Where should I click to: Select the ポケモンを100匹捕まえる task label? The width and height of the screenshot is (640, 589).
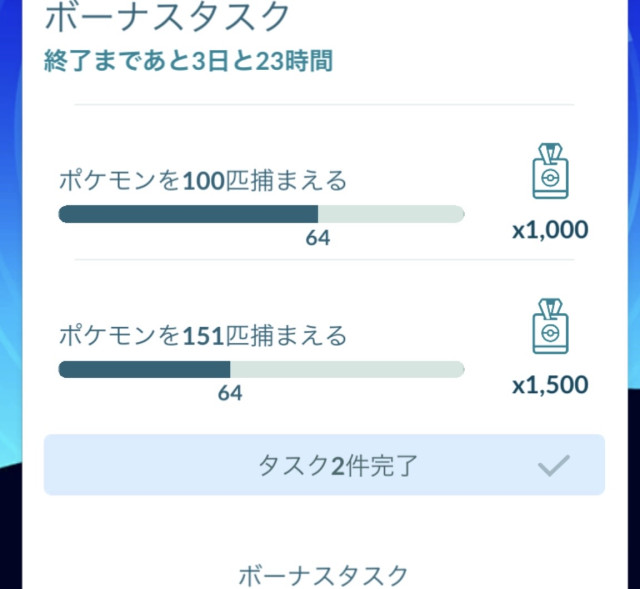pos(203,181)
